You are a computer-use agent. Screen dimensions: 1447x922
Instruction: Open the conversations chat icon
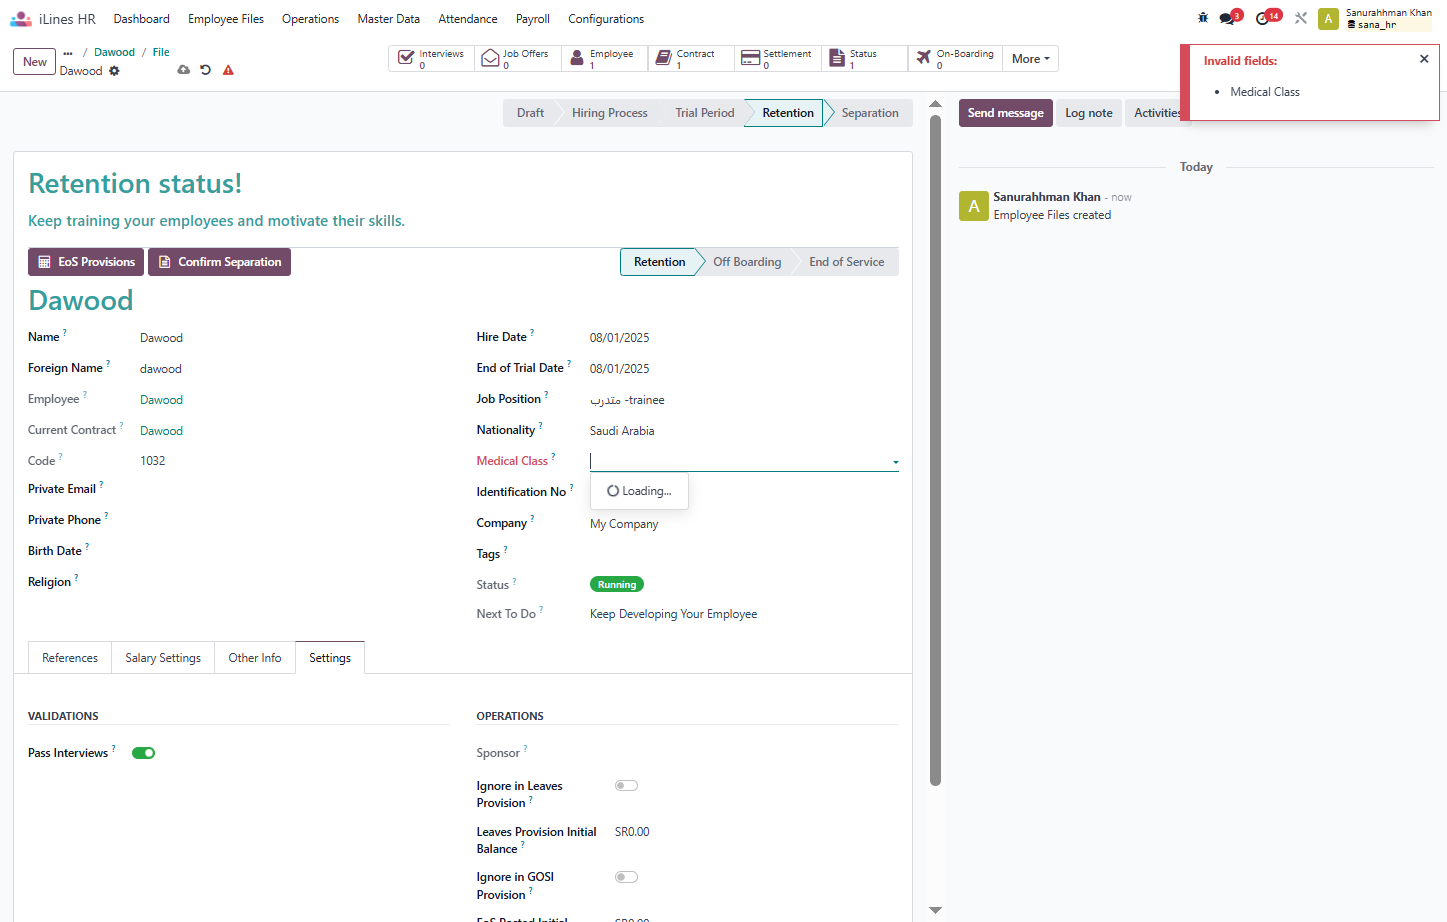pyautogui.click(x=1228, y=18)
